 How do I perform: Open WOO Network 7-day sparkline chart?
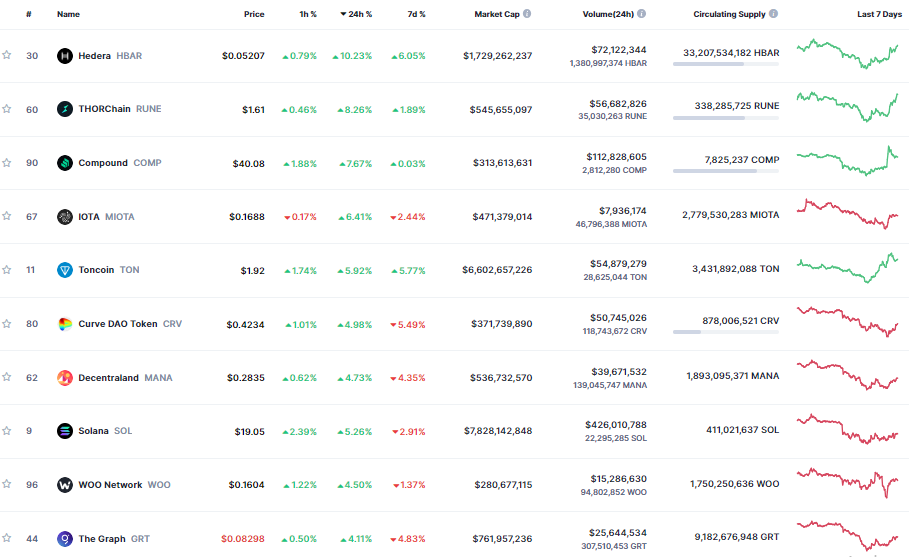847,482
